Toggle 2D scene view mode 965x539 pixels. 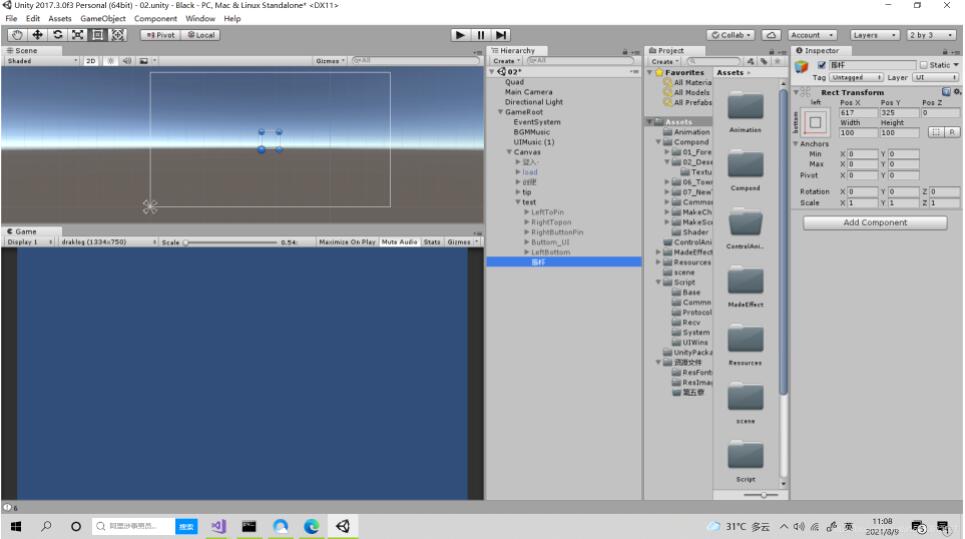(91, 61)
